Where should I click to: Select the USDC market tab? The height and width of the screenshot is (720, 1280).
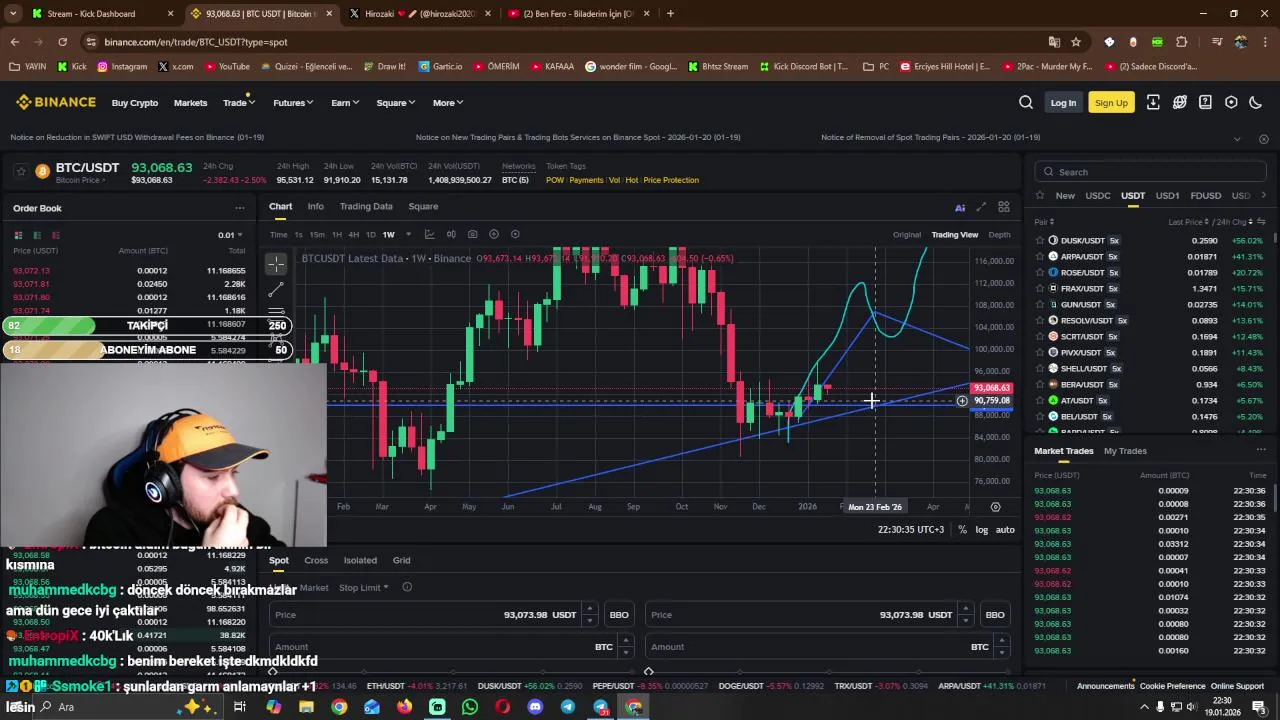pos(1098,196)
